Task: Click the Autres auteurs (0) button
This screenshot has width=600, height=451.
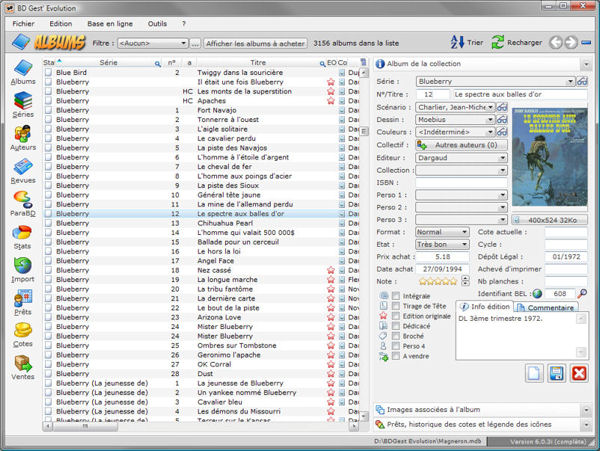Action: 461,145
